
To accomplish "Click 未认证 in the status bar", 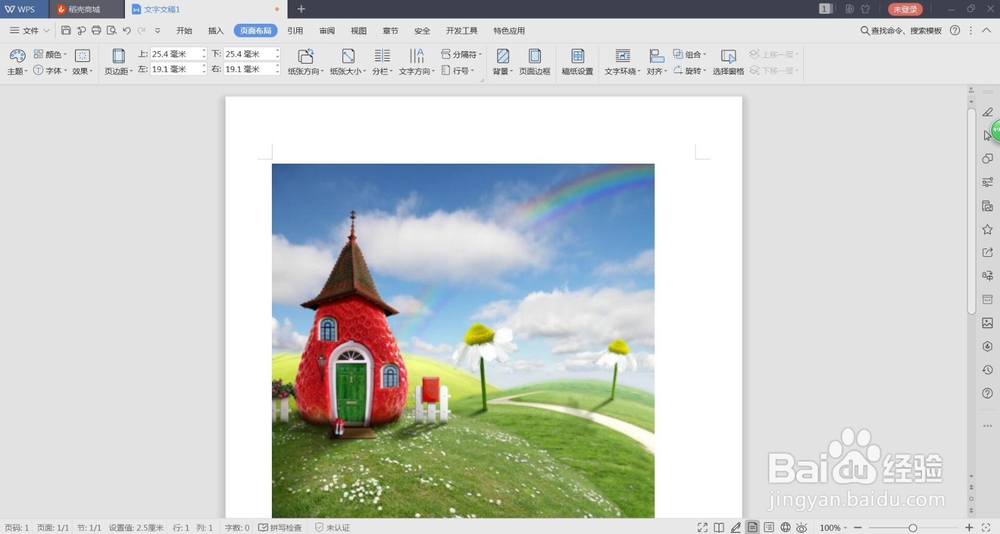I will [332, 528].
